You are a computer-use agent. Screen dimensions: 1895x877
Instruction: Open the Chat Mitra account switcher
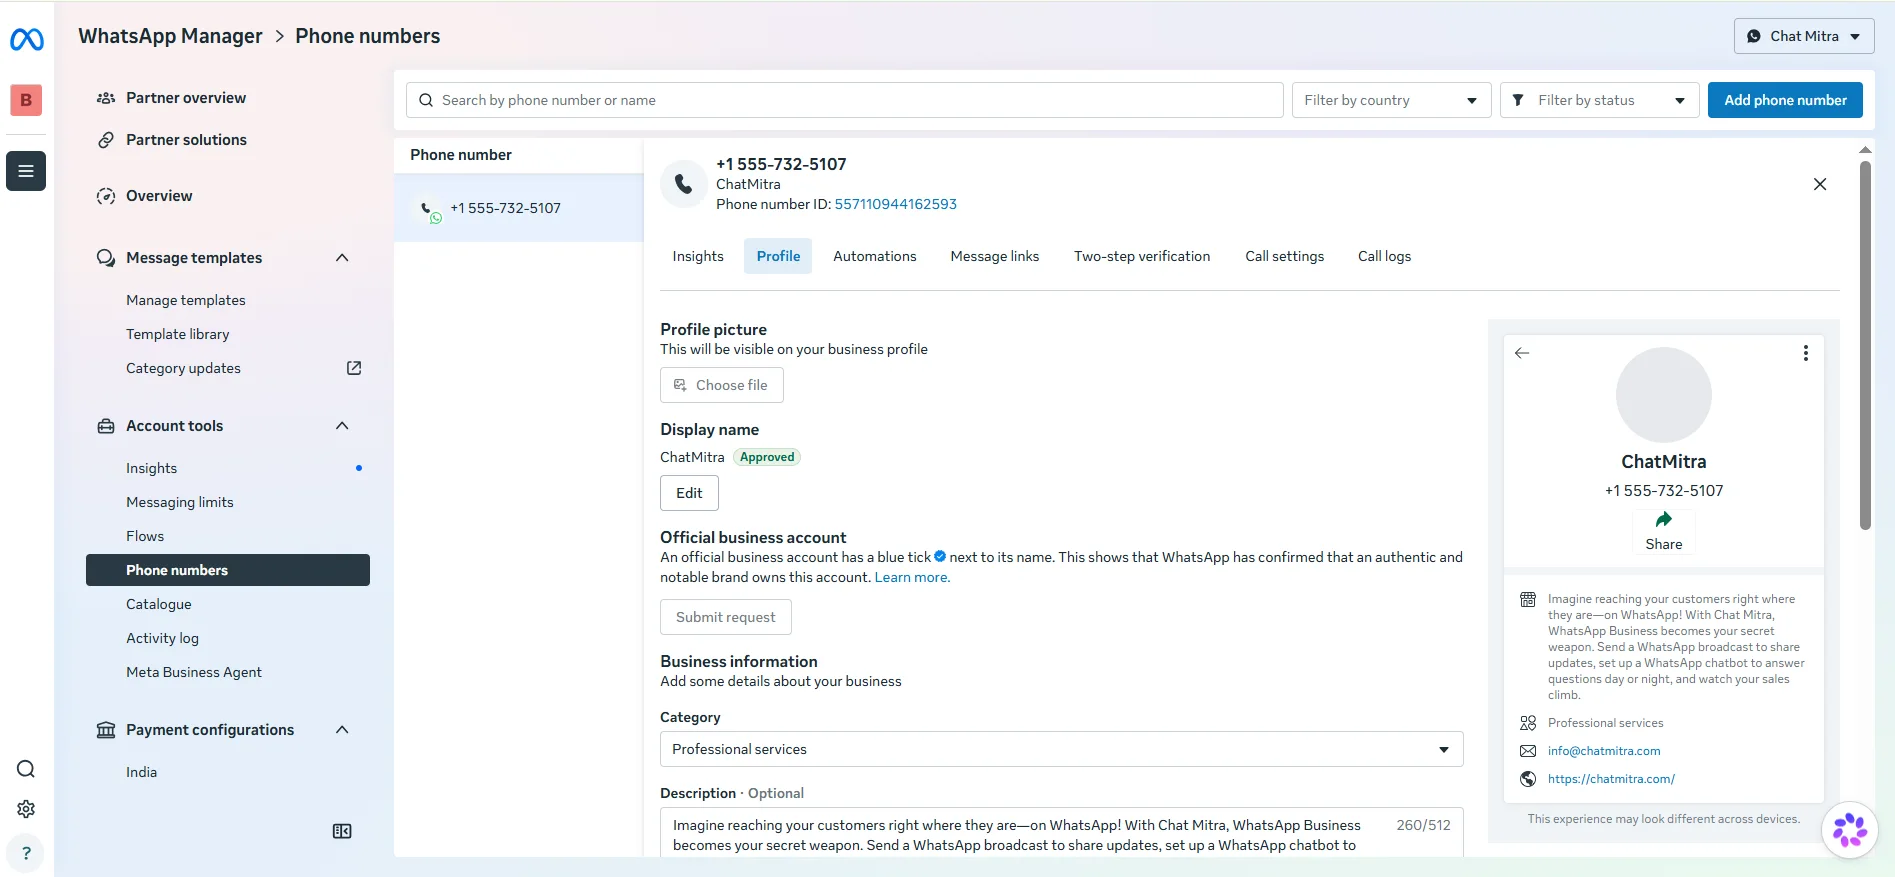(x=1804, y=36)
